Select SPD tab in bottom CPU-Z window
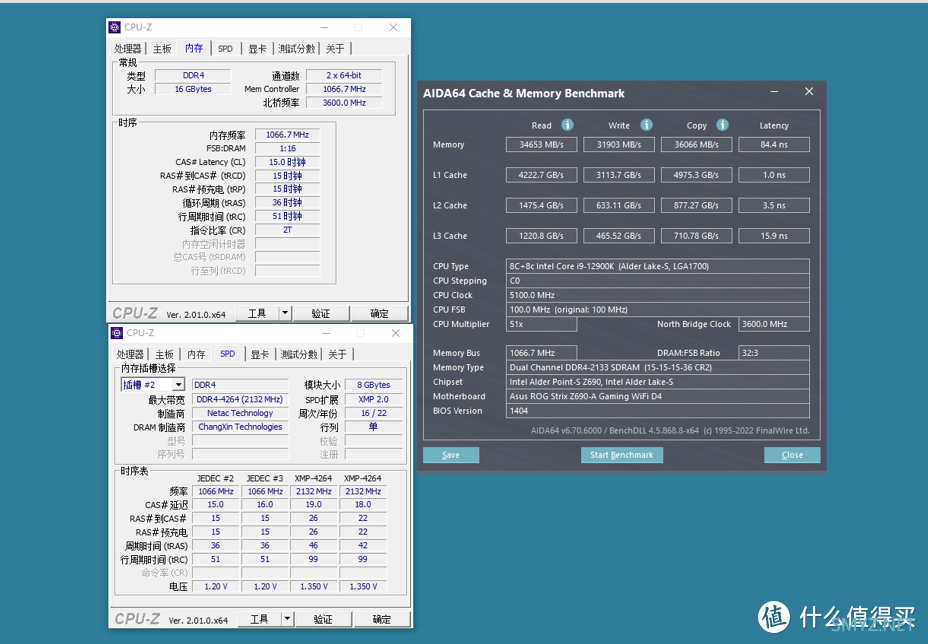Viewport: 928px width, 644px height. tap(228, 354)
